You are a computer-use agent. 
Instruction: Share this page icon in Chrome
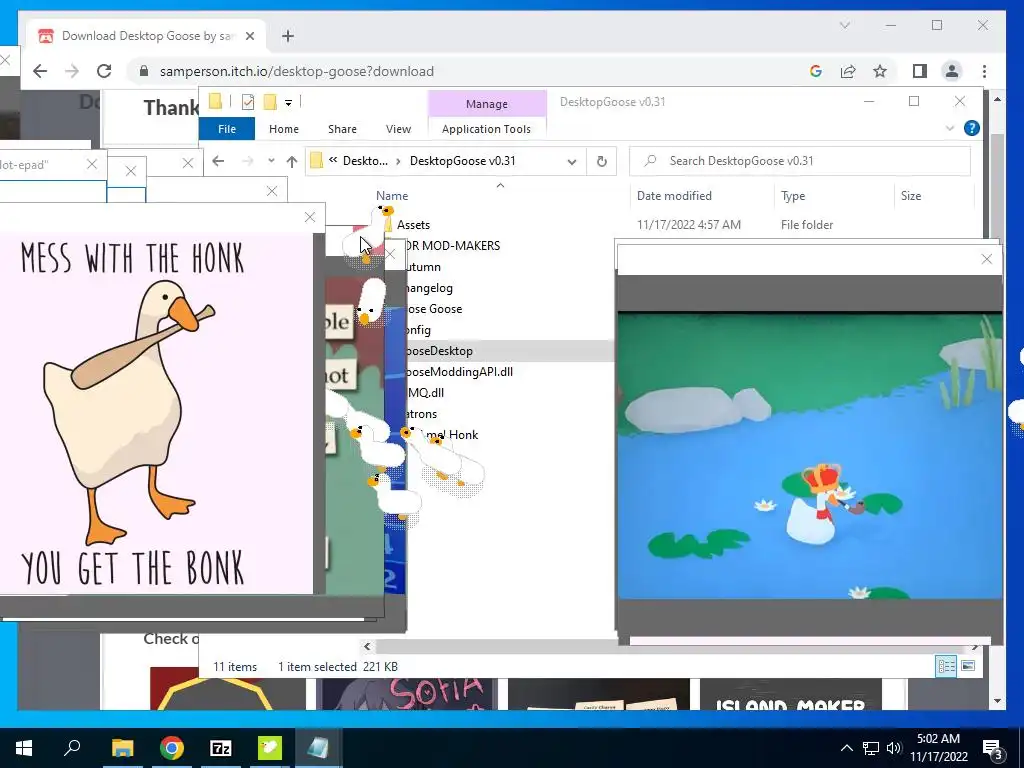coord(848,71)
